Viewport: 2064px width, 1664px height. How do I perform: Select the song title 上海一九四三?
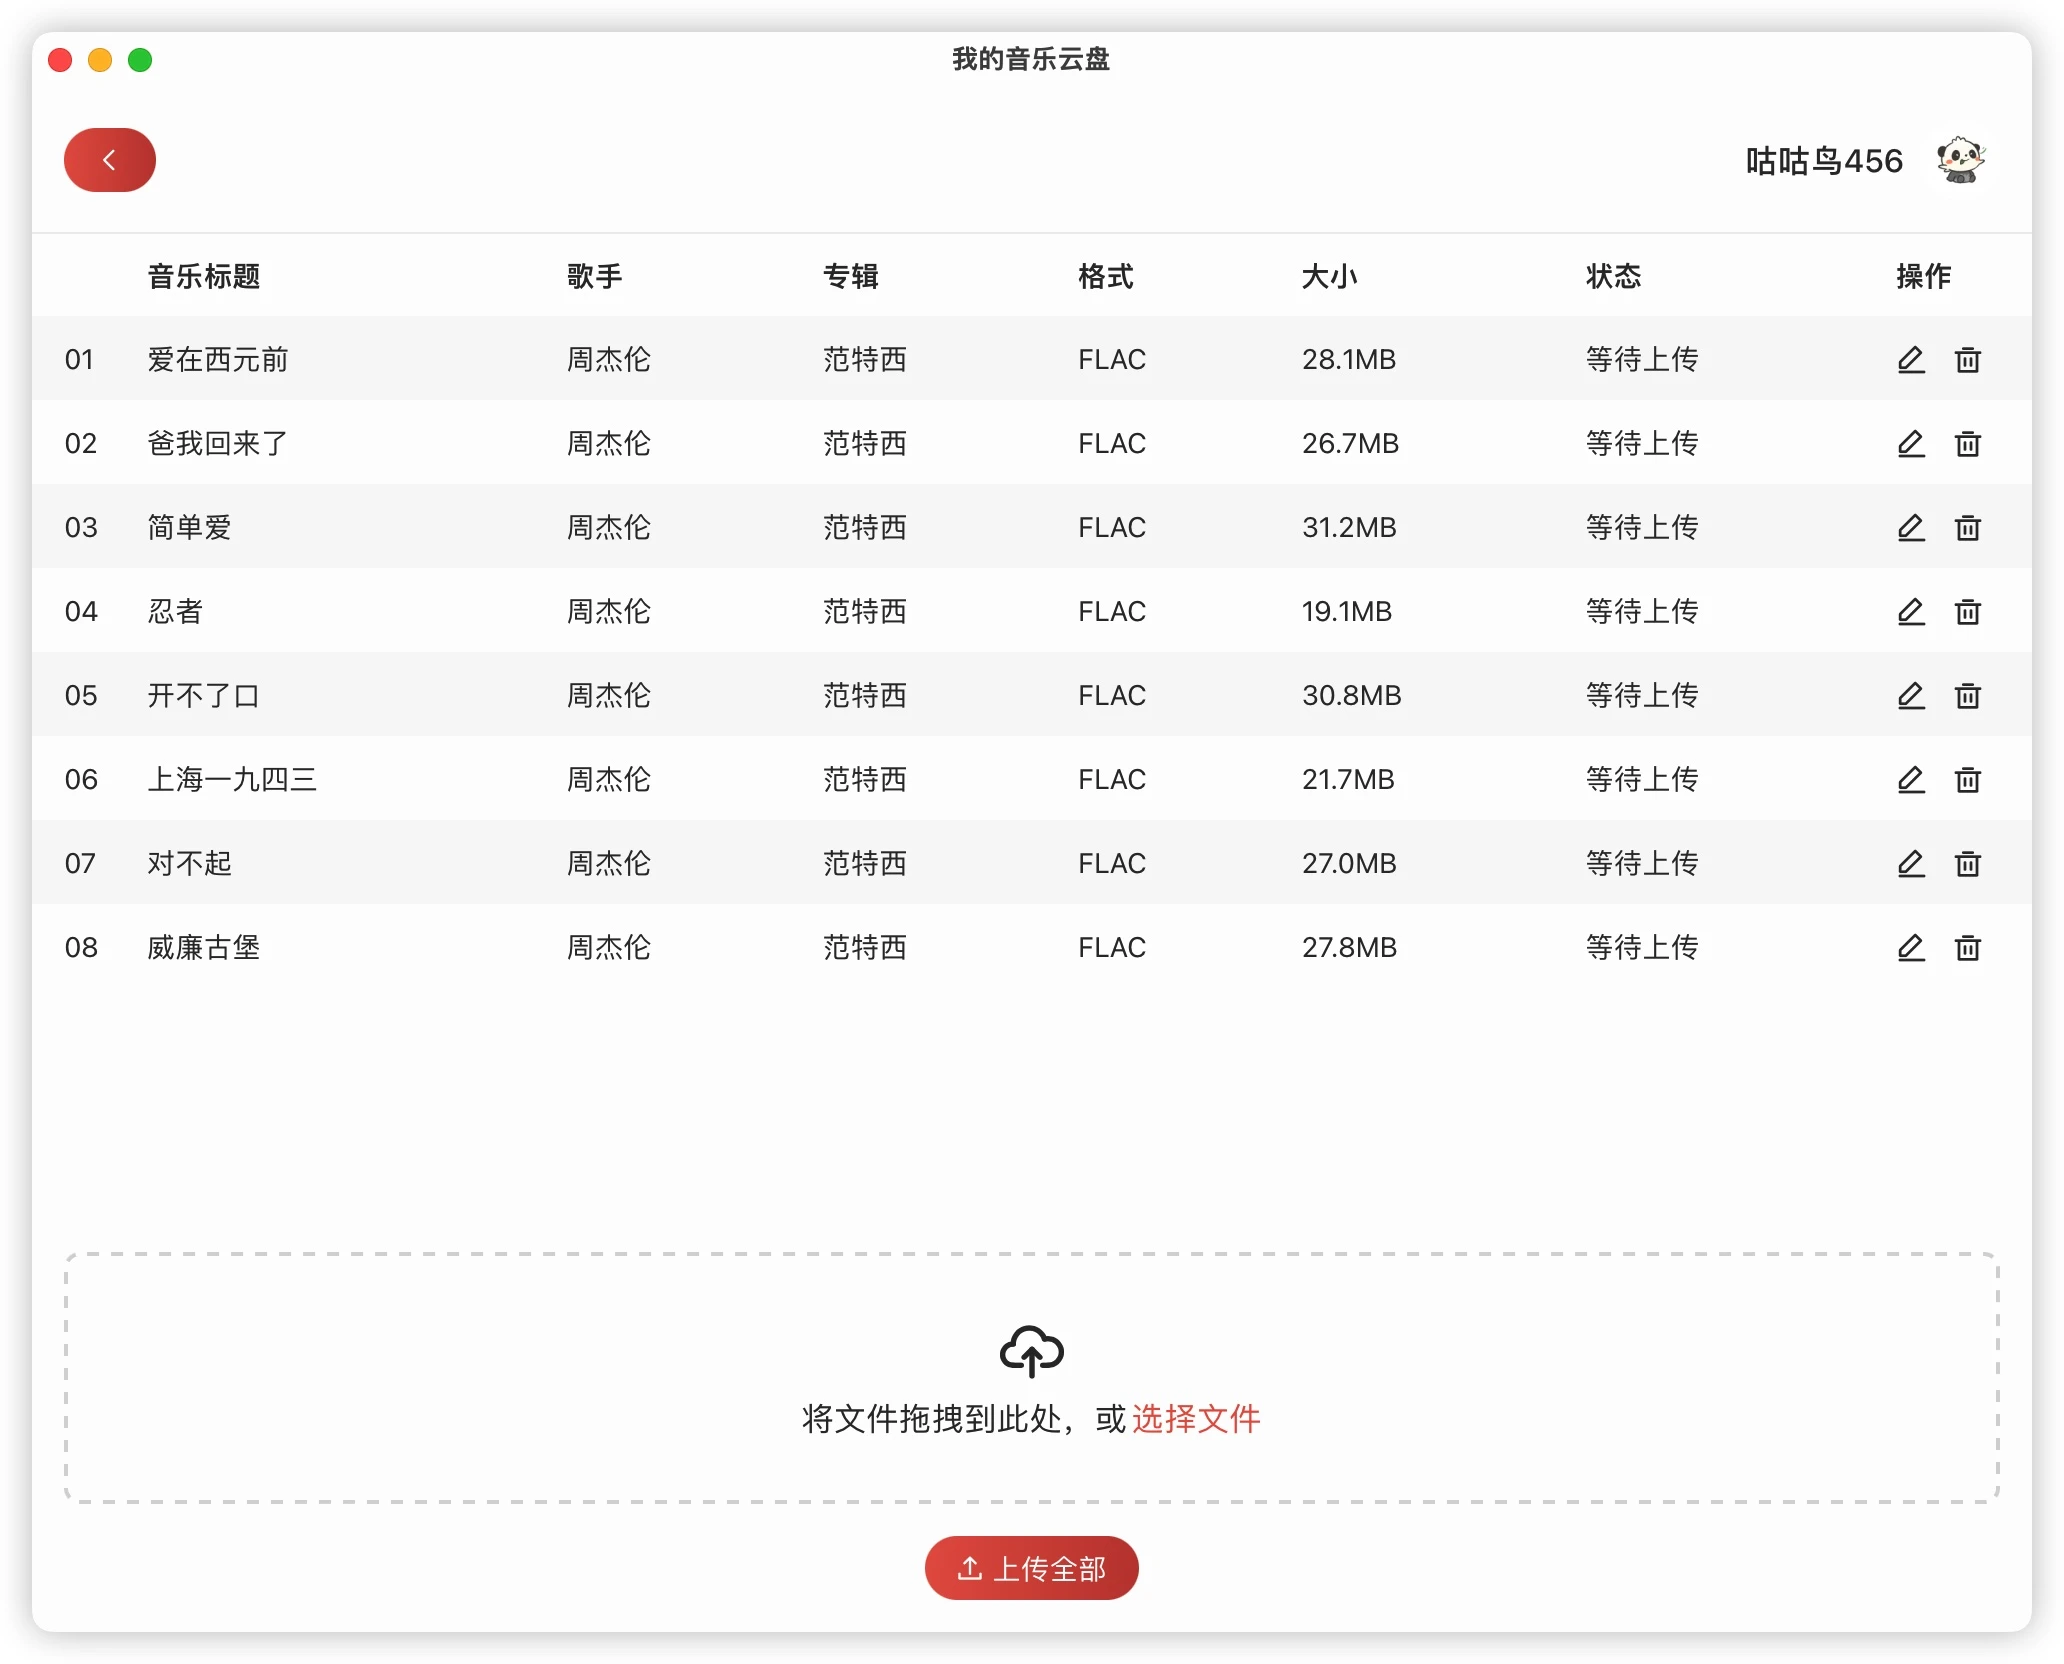point(232,779)
